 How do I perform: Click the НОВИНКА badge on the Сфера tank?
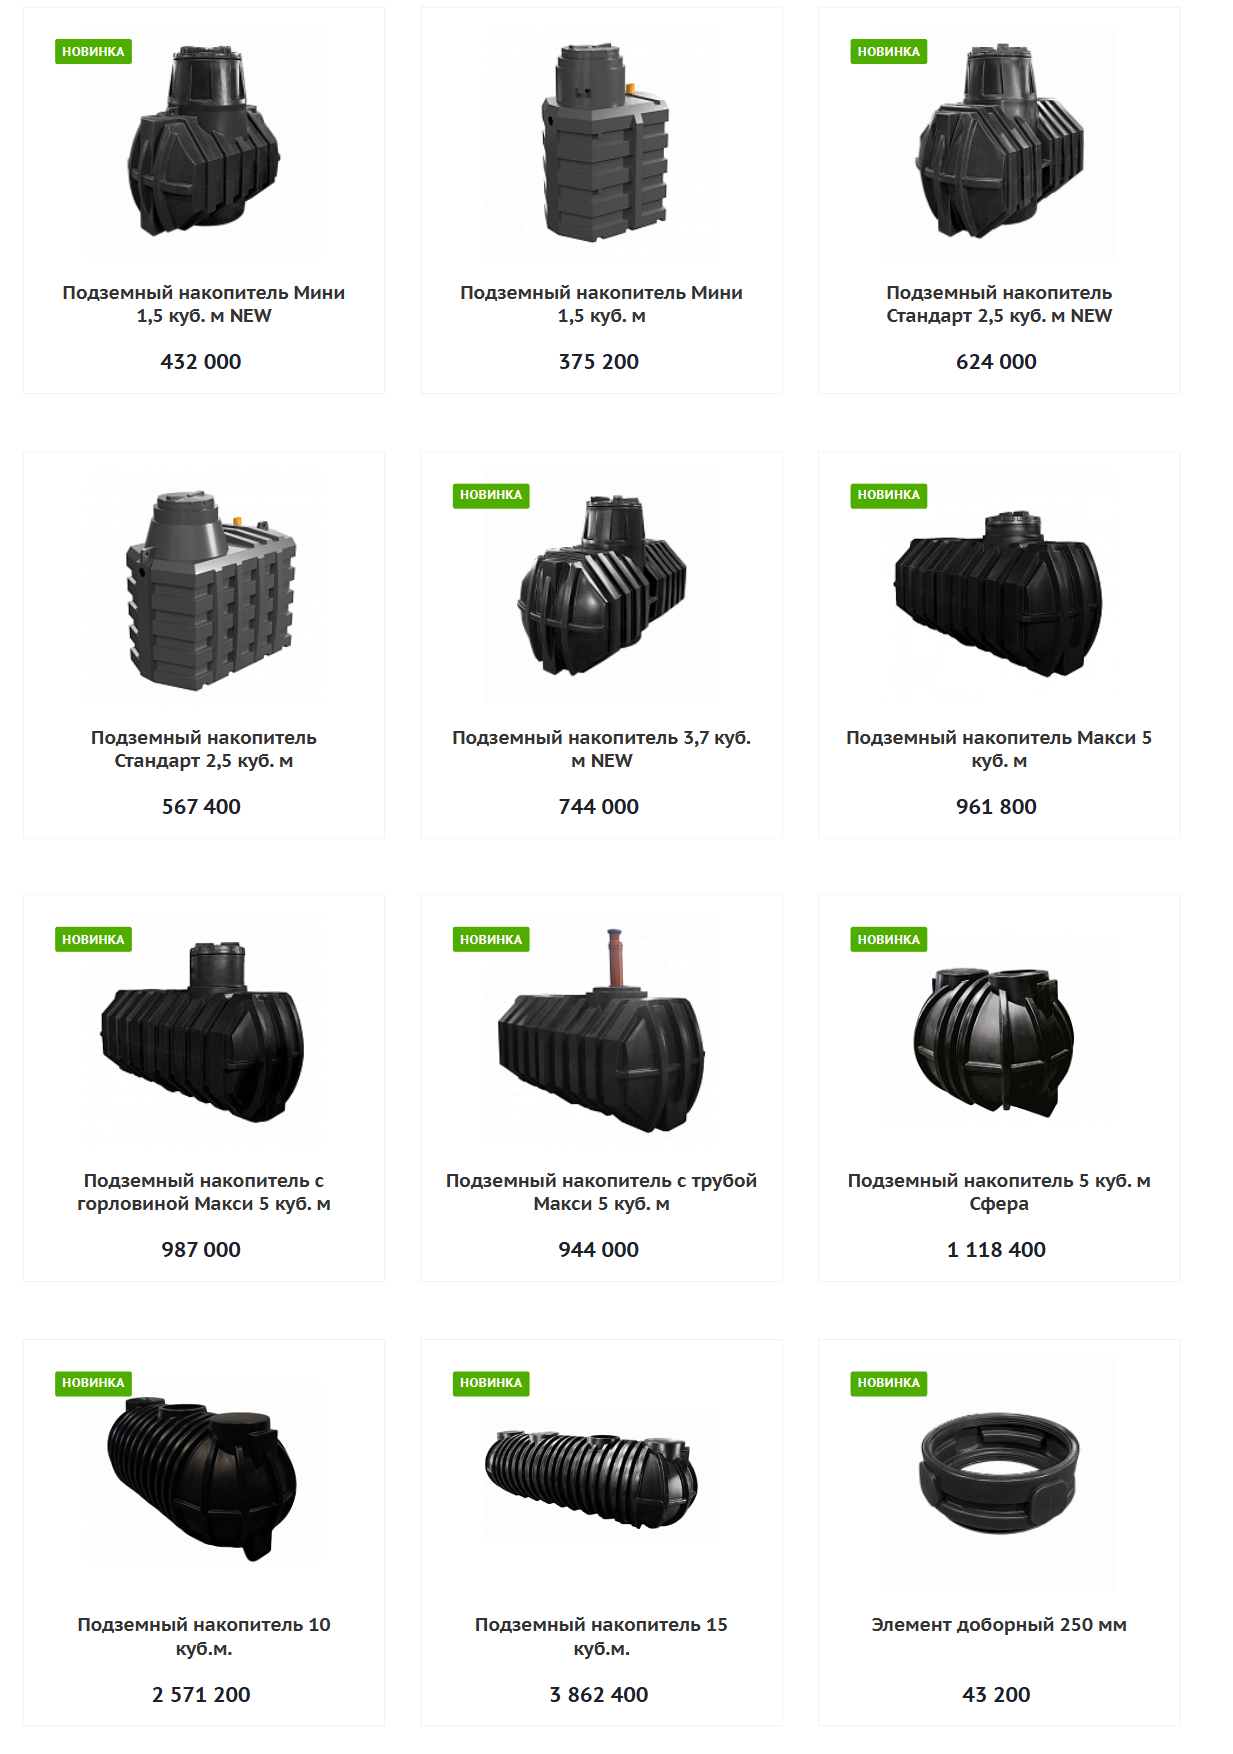tap(889, 939)
